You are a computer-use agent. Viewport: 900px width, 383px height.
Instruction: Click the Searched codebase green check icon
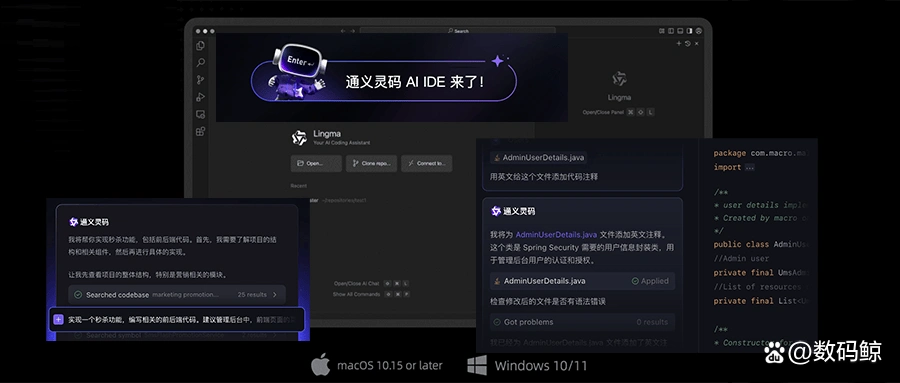(x=77, y=295)
